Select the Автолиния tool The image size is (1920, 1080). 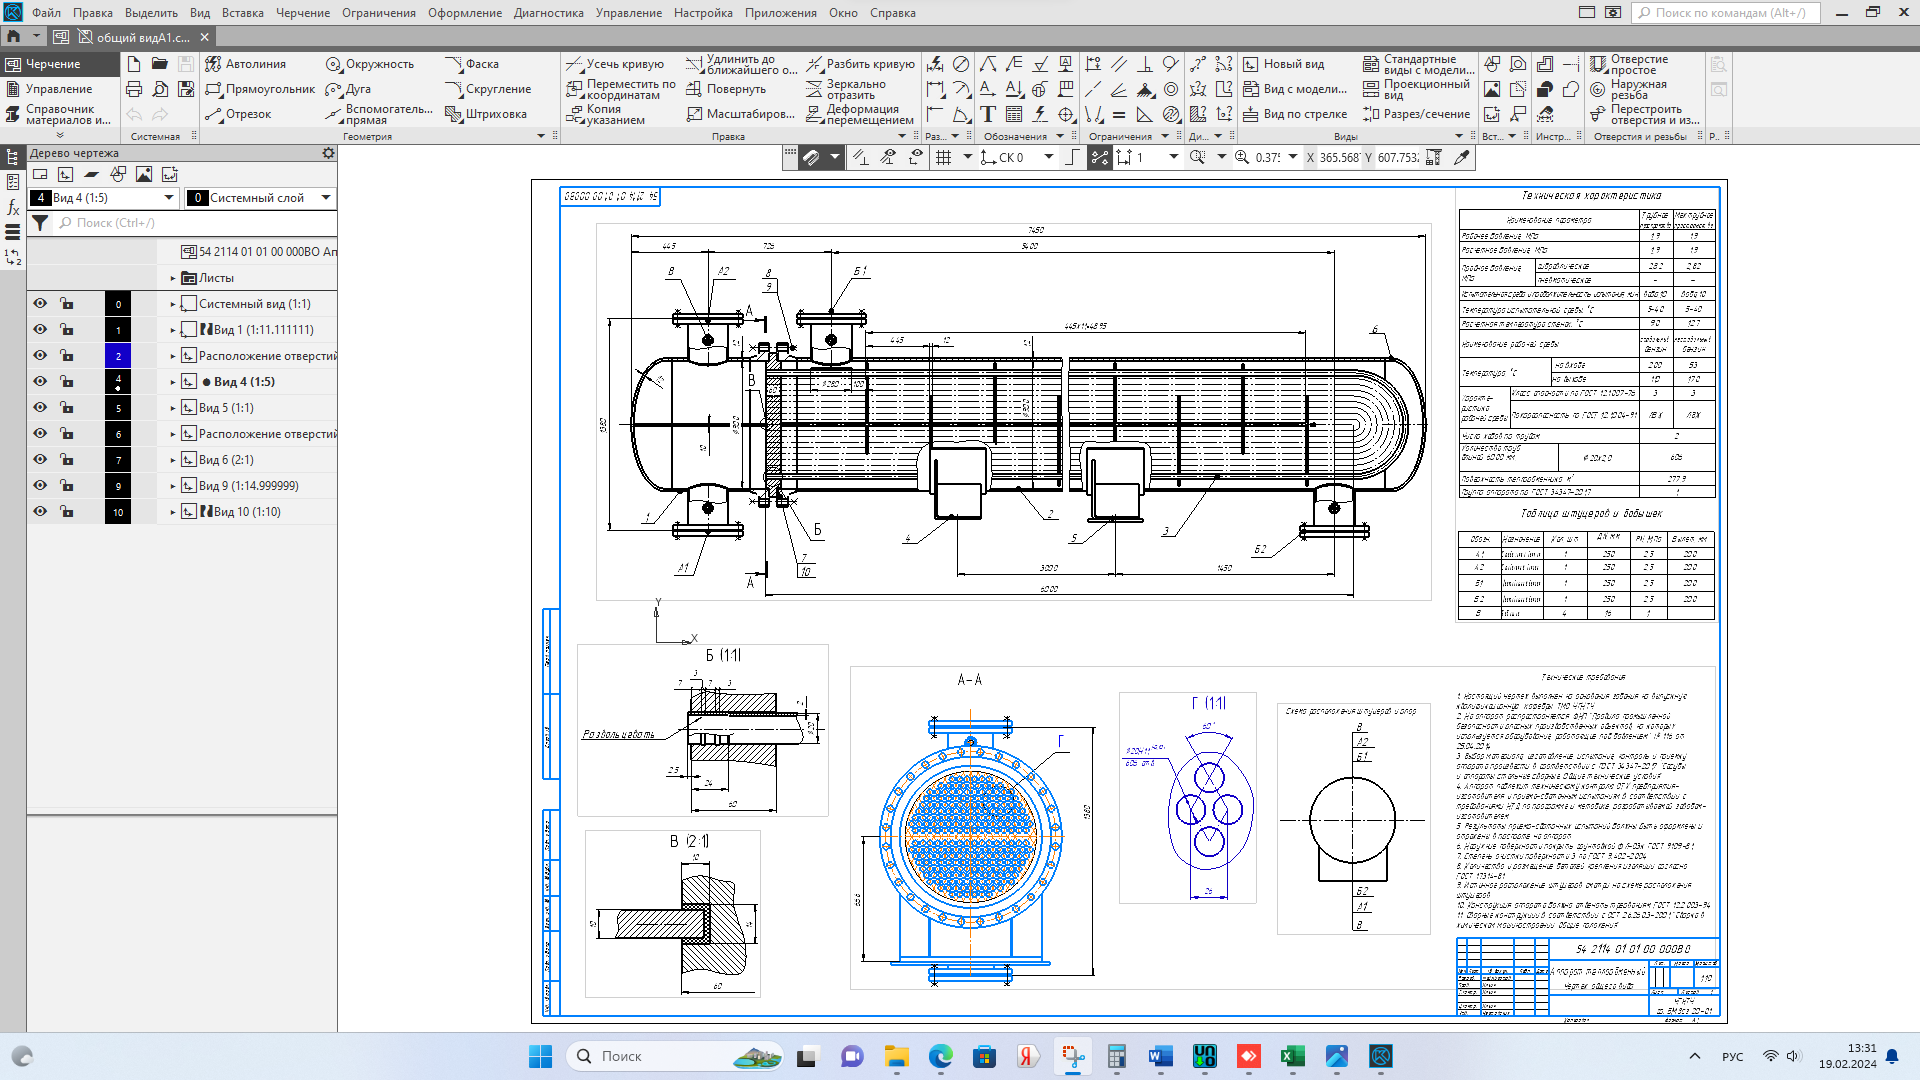[x=245, y=64]
